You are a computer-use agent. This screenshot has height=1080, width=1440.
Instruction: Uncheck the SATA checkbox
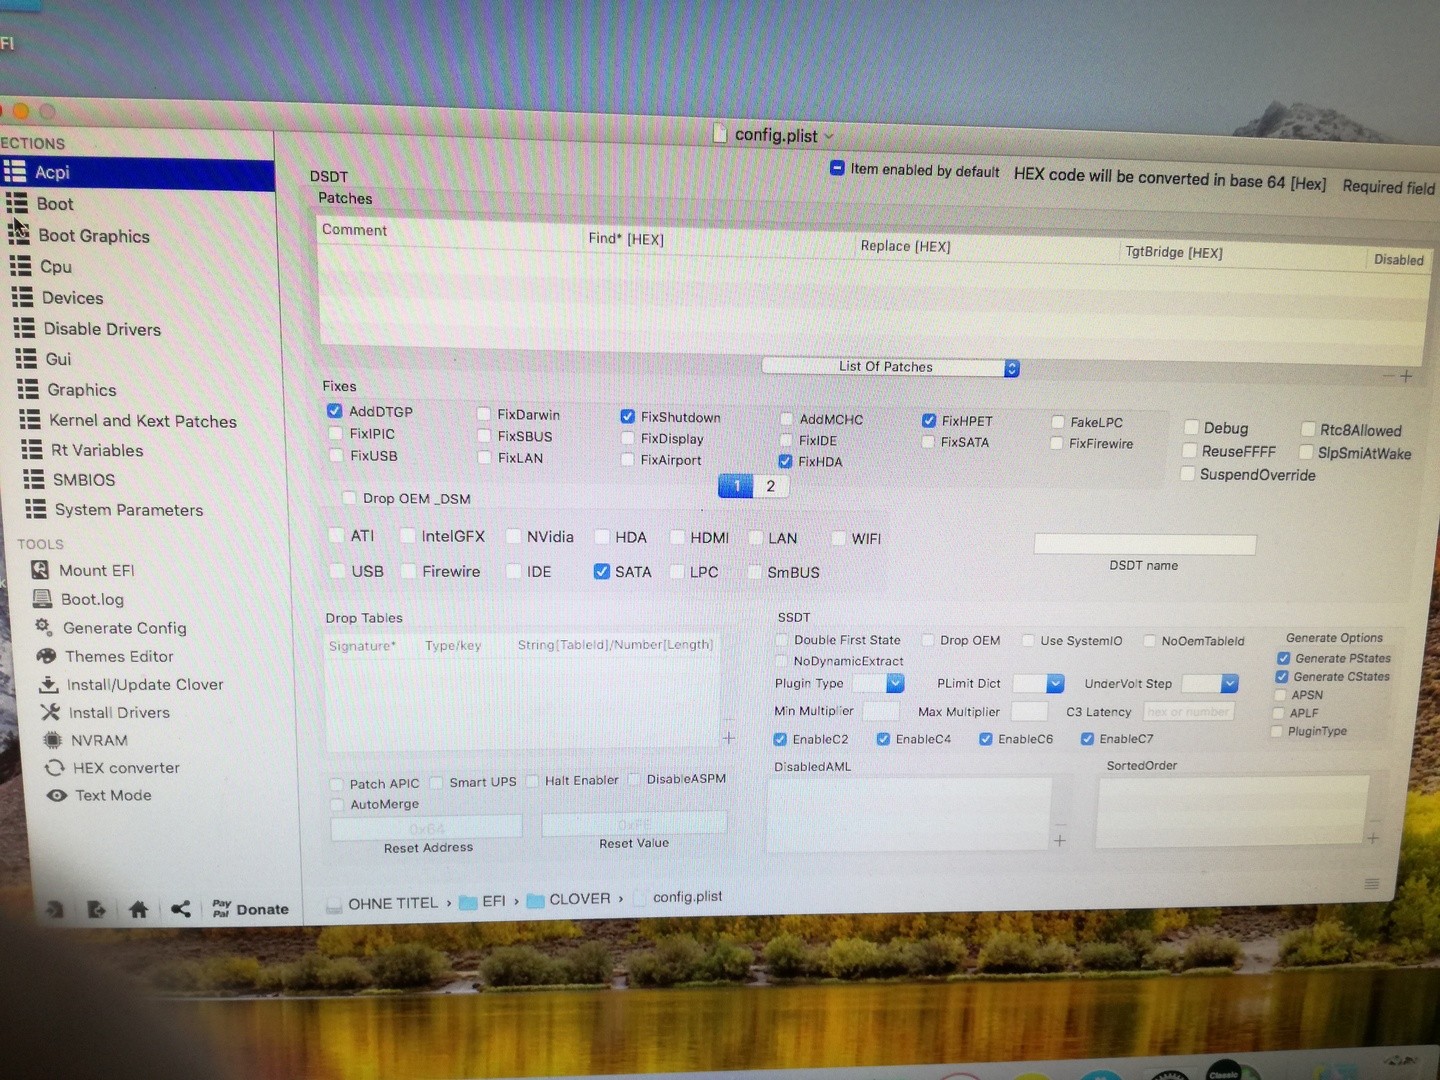601,571
